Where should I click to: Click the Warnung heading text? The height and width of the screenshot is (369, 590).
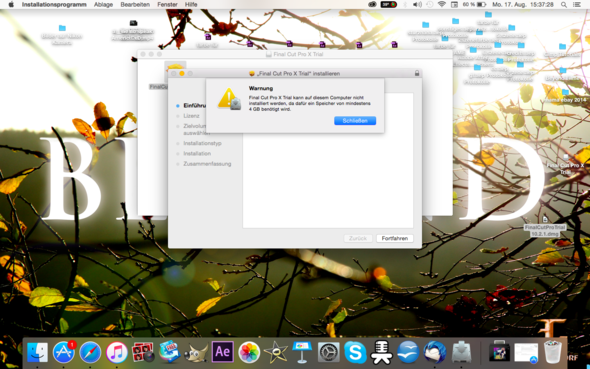click(x=261, y=88)
